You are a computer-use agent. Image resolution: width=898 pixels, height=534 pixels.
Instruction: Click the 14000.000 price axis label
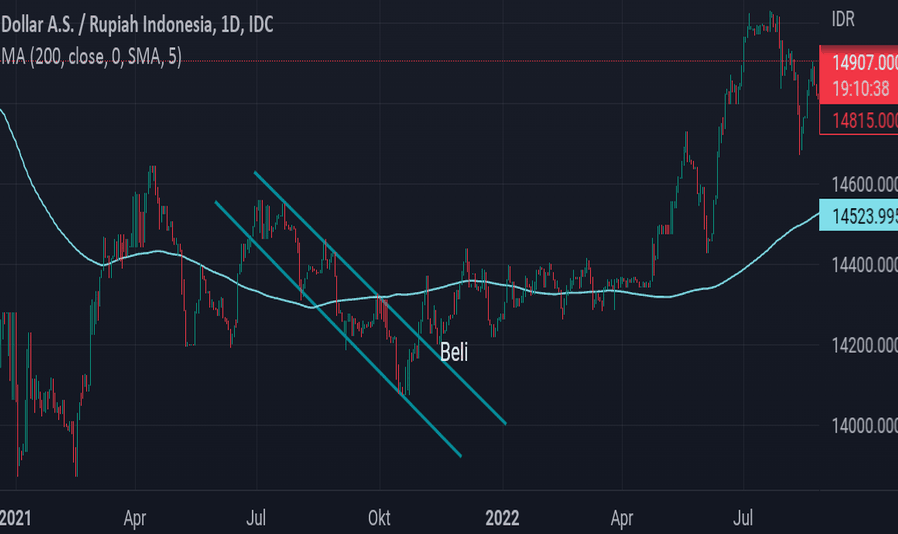pos(864,425)
